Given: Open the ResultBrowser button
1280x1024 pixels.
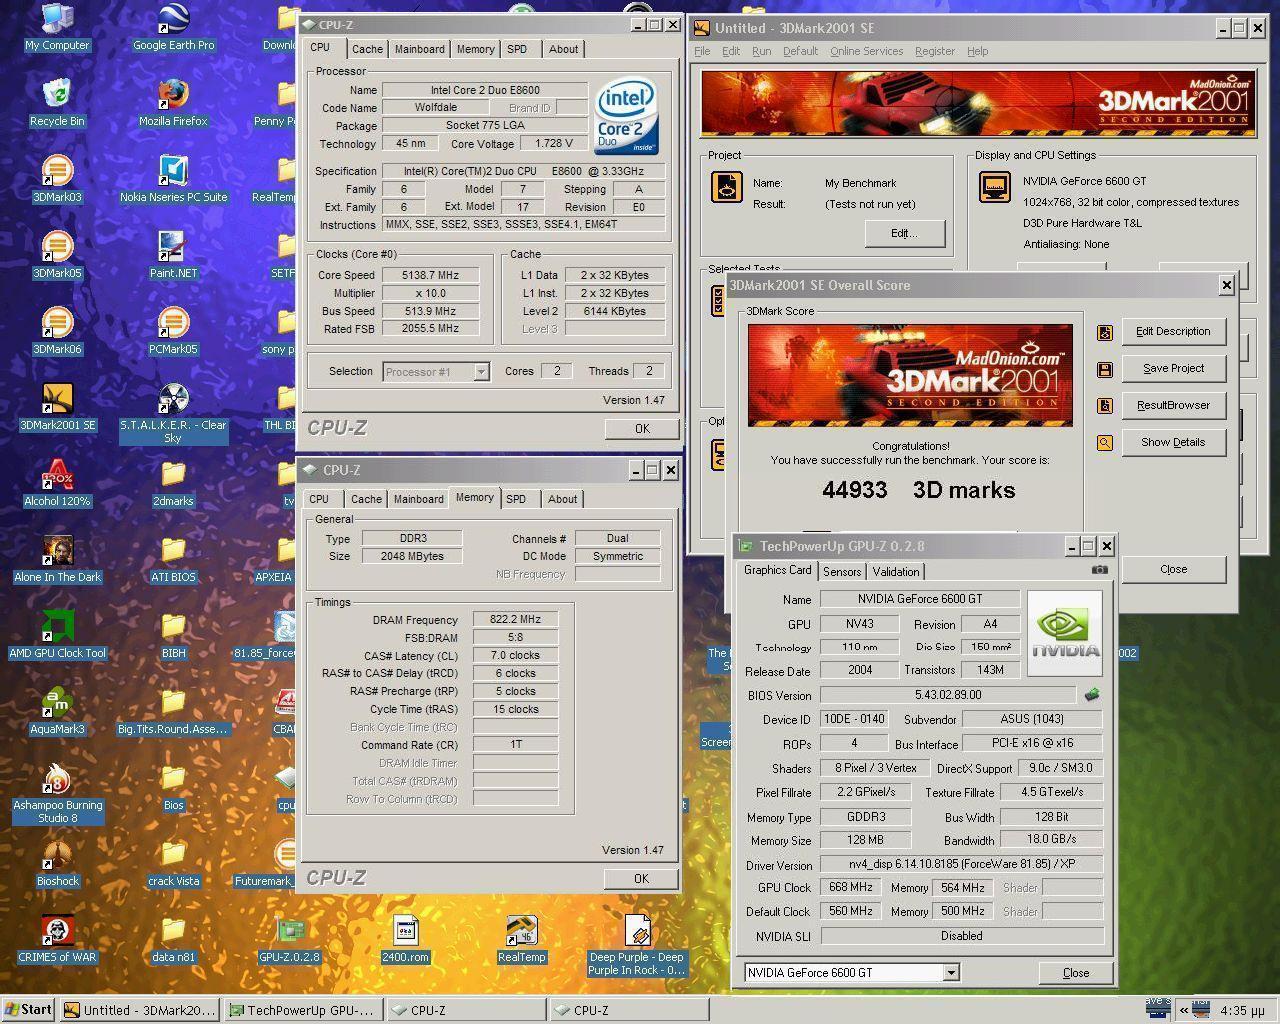Looking at the screenshot, I should 1173,405.
